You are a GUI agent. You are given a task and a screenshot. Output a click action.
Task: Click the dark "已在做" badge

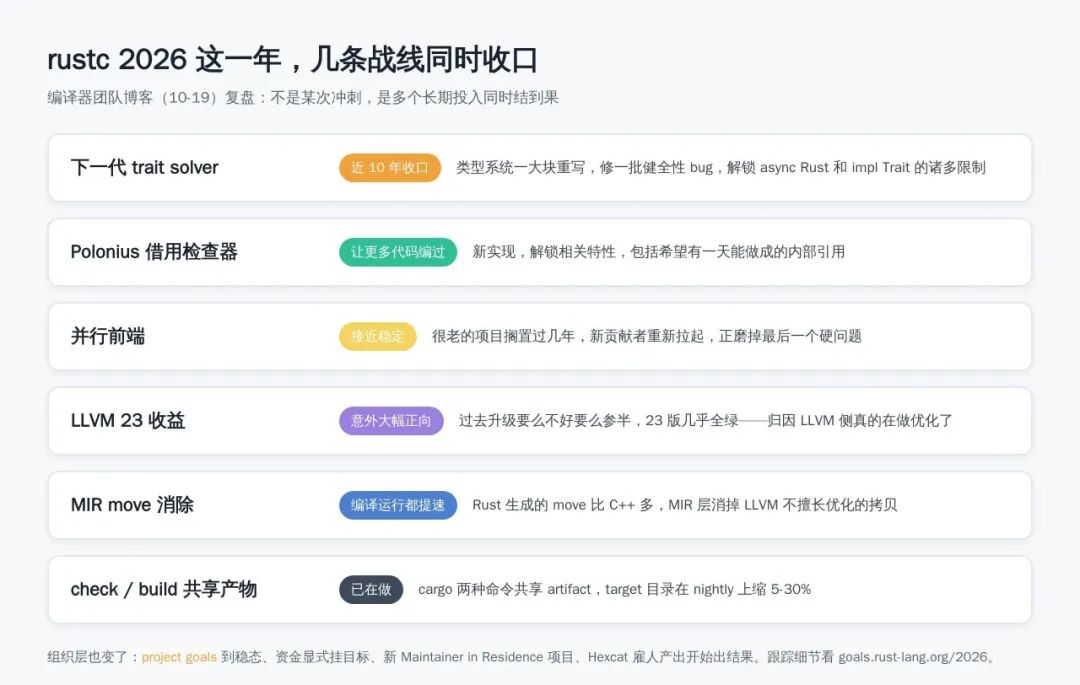371,589
